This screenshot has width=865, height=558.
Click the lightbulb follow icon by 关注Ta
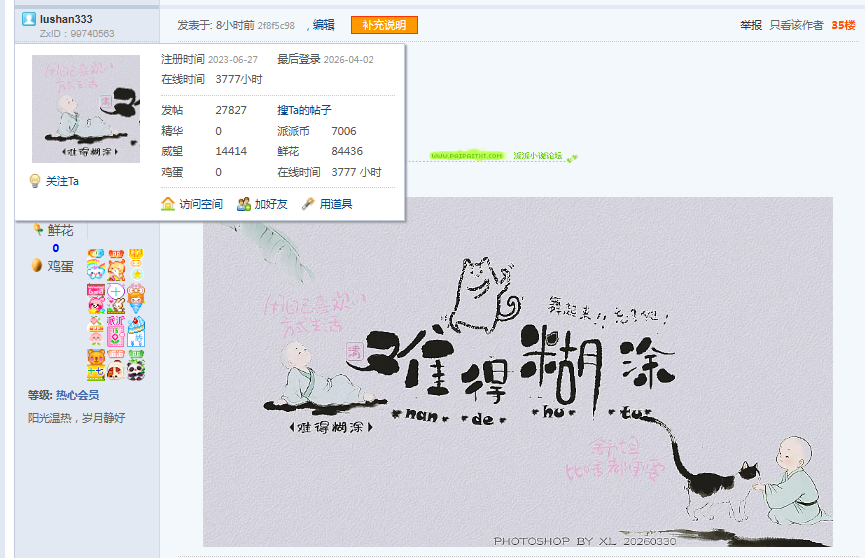pyautogui.click(x=35, y=181)
